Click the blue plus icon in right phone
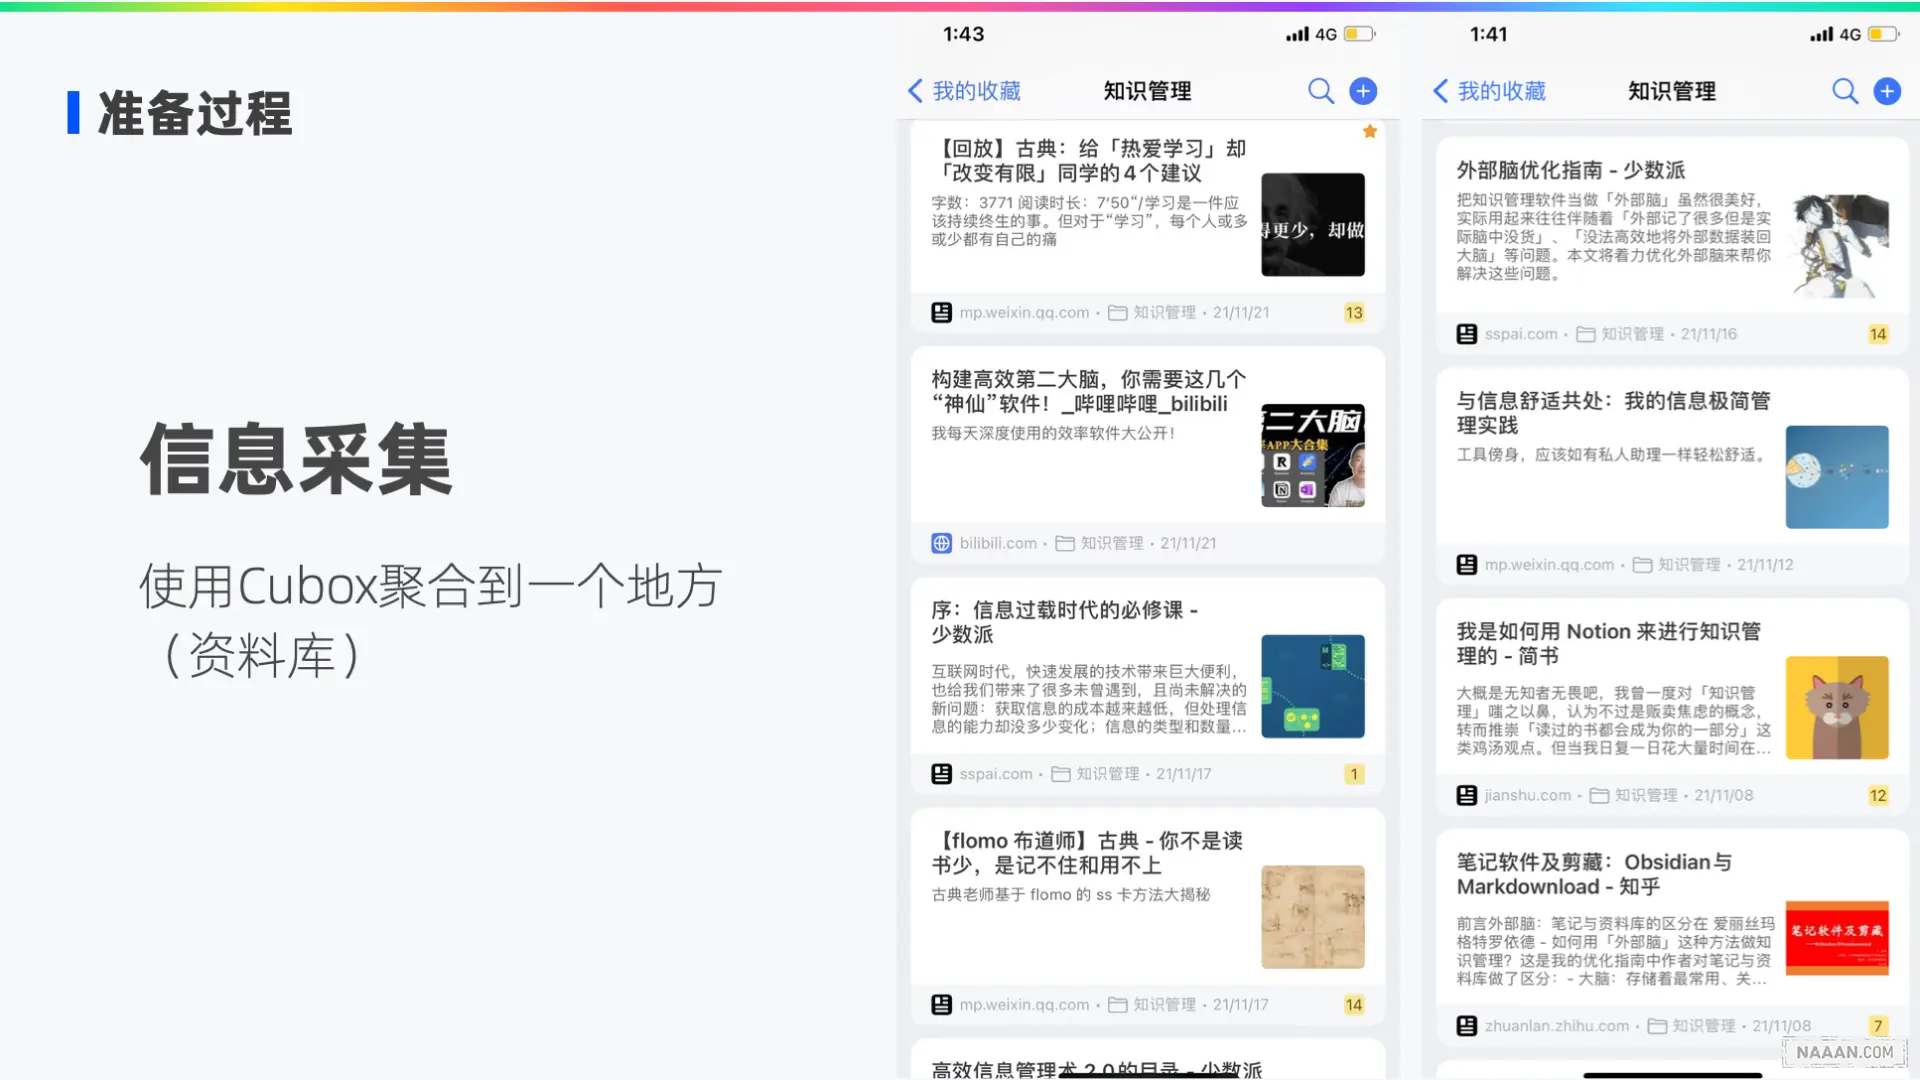 tap(1887, 91)
